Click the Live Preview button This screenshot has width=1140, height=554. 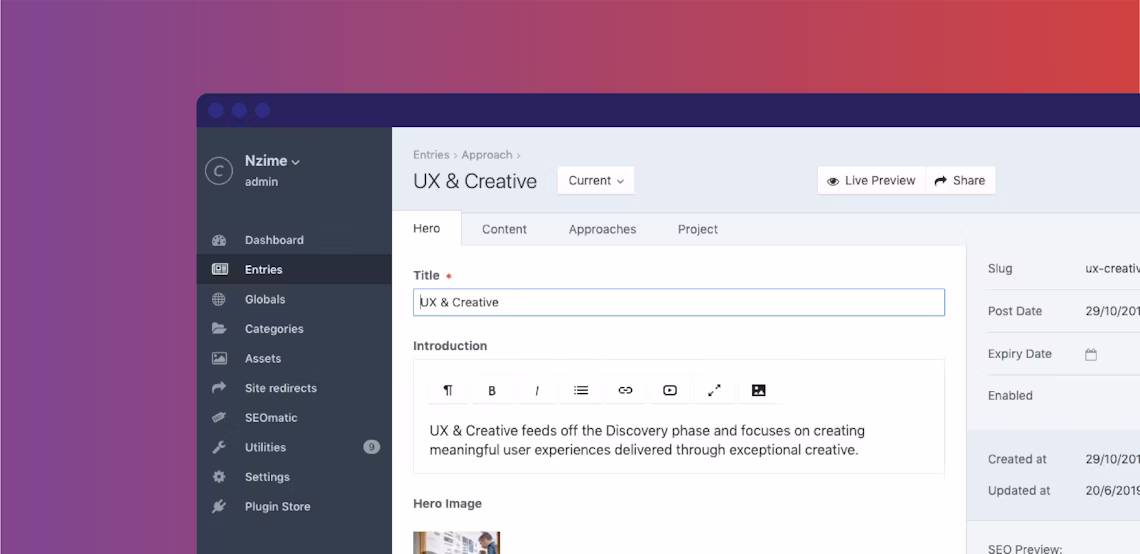tap(871, 181)
